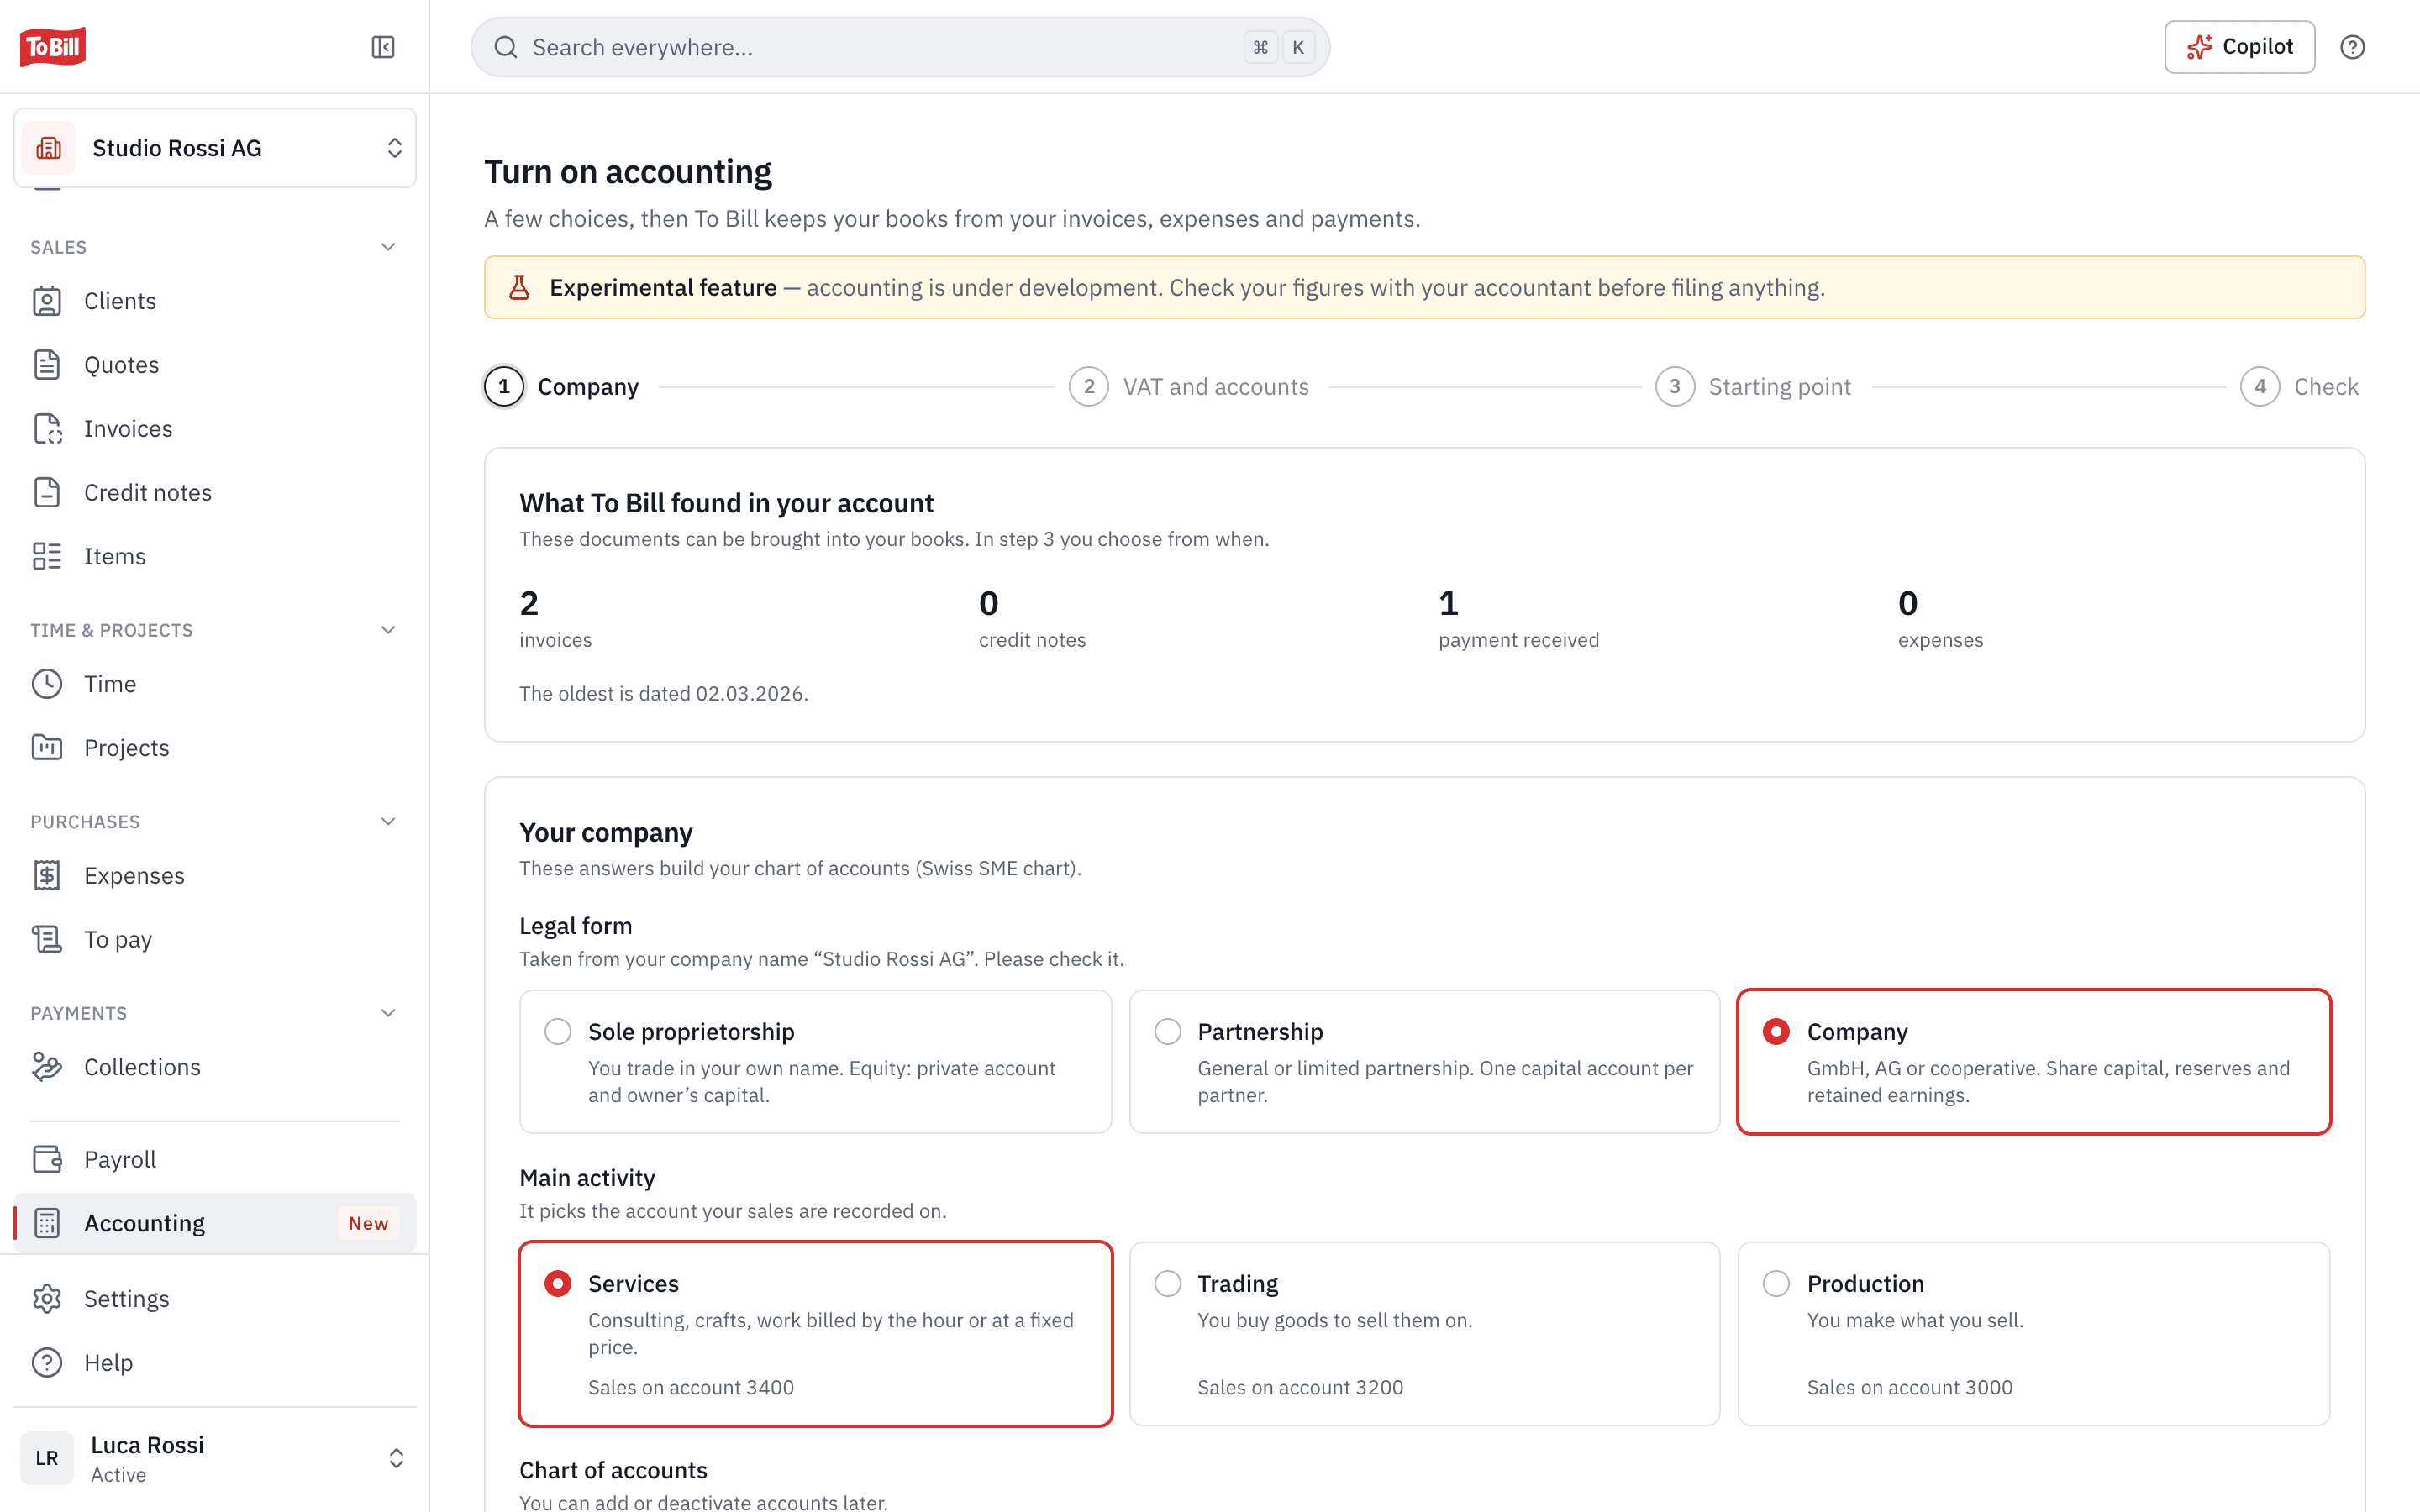Click the To Bill logo
The width and height of the screenshot is (2420, 1512).
click(x=53, y=47)
